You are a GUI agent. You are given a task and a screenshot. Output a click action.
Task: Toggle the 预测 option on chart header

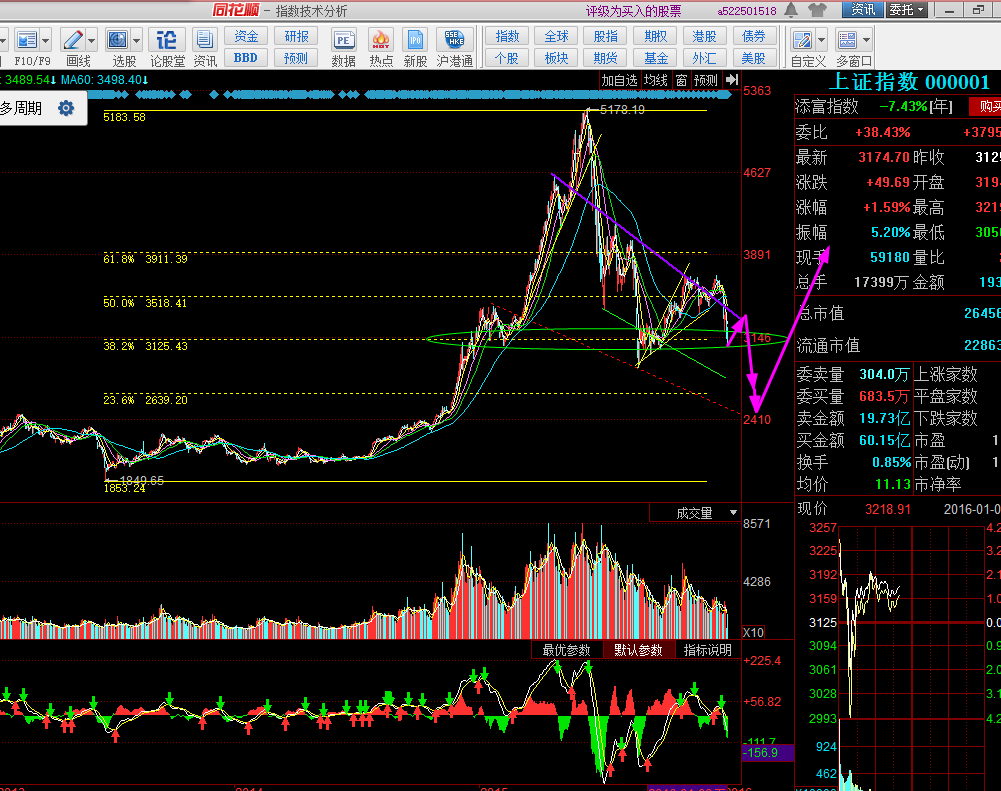(706, 80)
